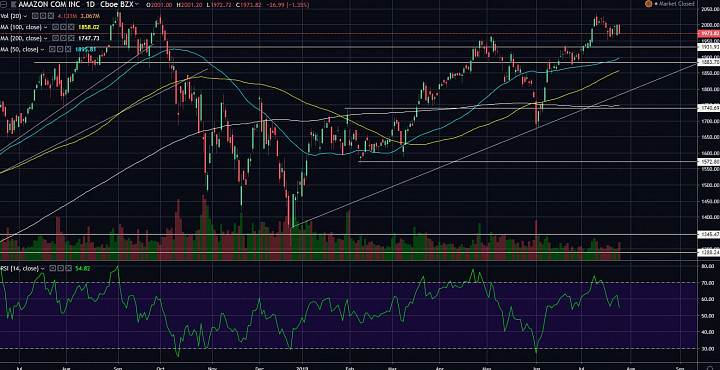Expand MA (100, close) legend dropdown arrow
Image resolution: width=720 pixels, height=370 pixels.
pyautogui.click(x=45, y=28)
